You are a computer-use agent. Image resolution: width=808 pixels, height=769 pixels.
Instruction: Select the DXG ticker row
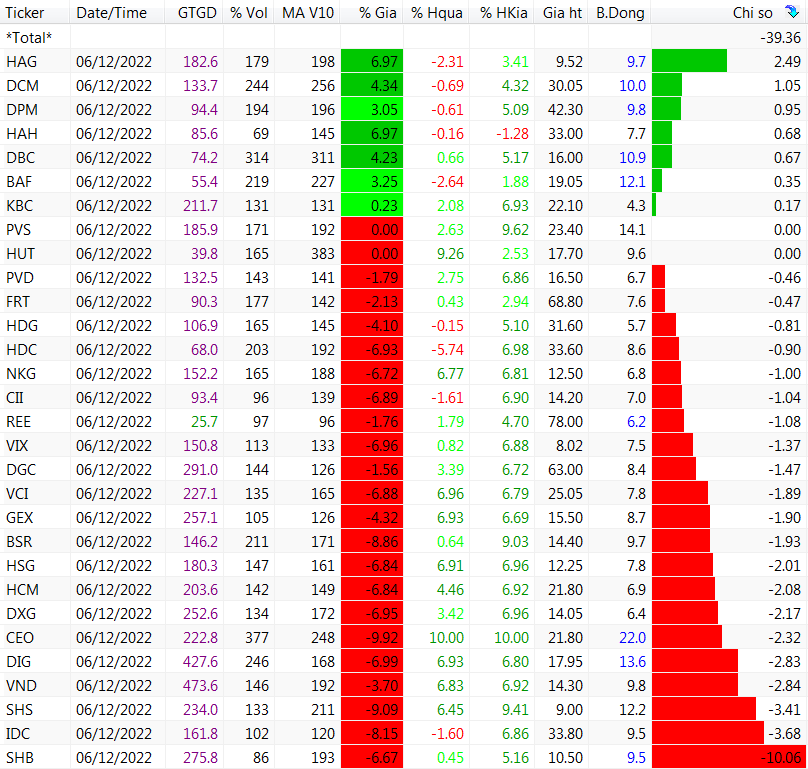(404, 613)
